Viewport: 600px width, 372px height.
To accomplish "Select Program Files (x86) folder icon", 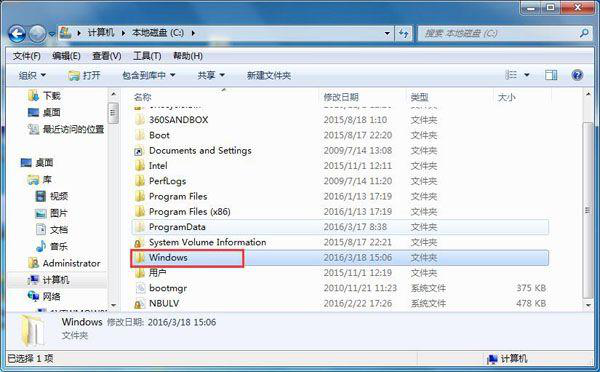I will coord(139,212).
